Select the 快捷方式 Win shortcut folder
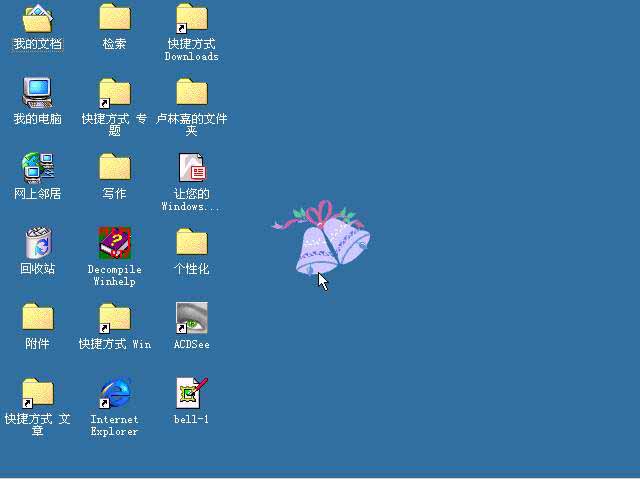 114,317
